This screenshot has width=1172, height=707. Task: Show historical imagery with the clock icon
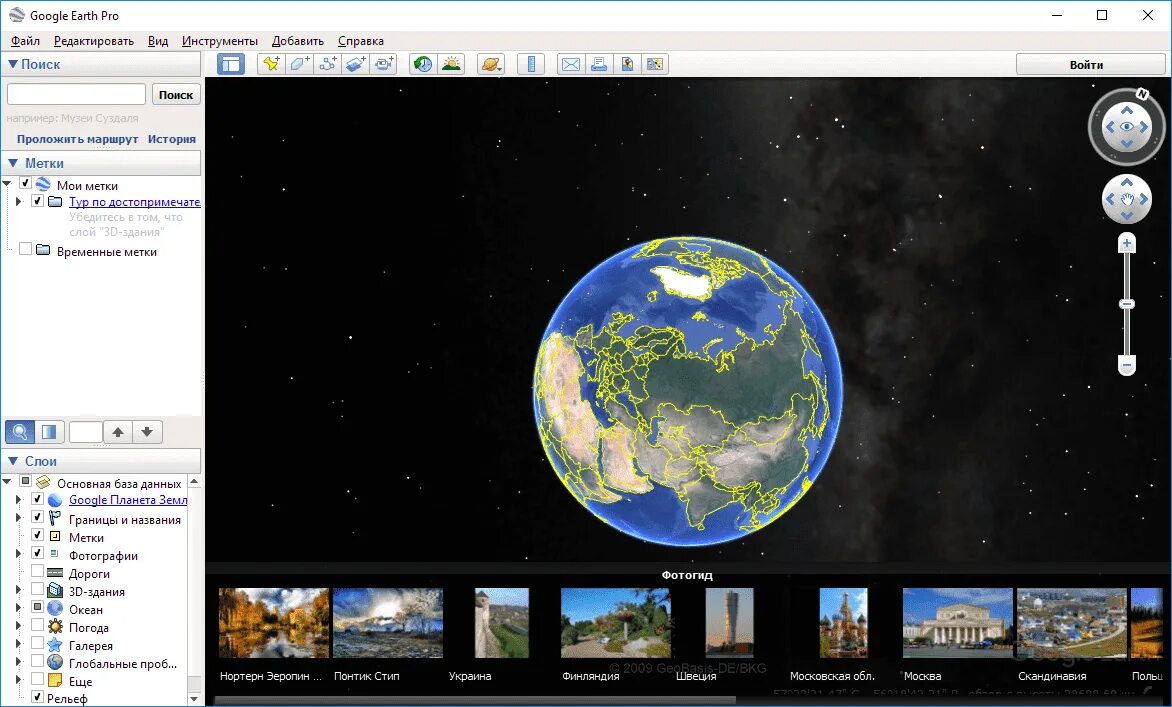coord(422,63)
